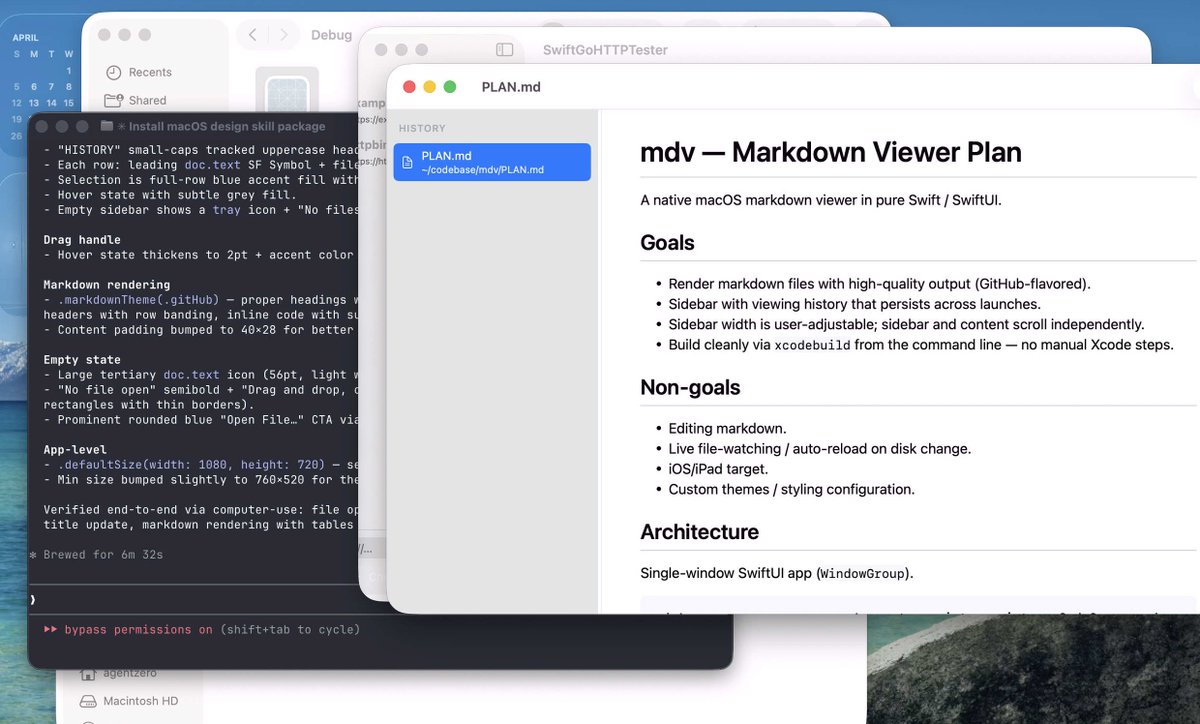Click the 'App-level' heading in terminal
The height and width of the screenshot is (724, 1200).
click(x=75, y=450)
